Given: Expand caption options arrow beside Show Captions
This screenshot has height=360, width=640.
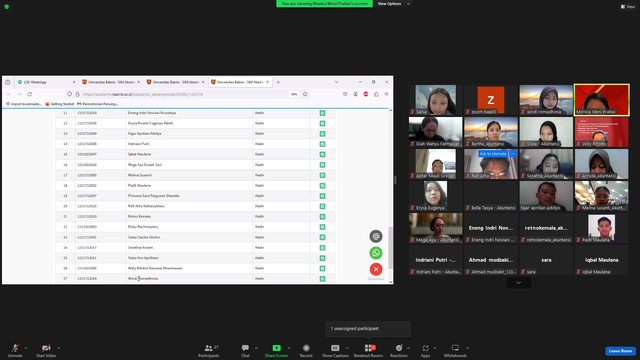Looking at the screenshot, I should pyautogui.click(x=347, y=348).
